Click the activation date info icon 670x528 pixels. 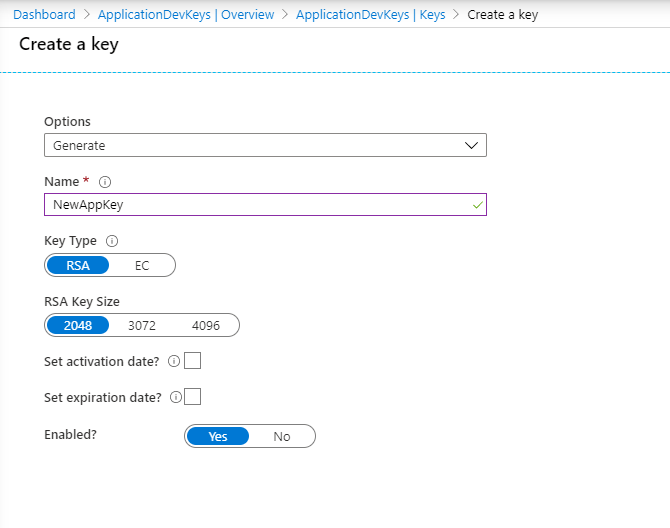click(x=174, y=361)
